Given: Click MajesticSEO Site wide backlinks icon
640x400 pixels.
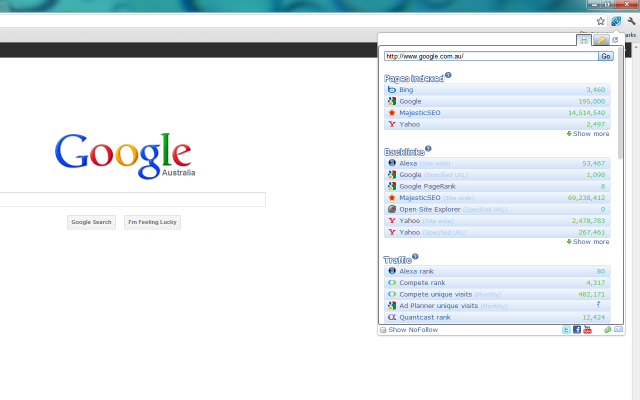Looking at the screenshot, I should point(392,198).
